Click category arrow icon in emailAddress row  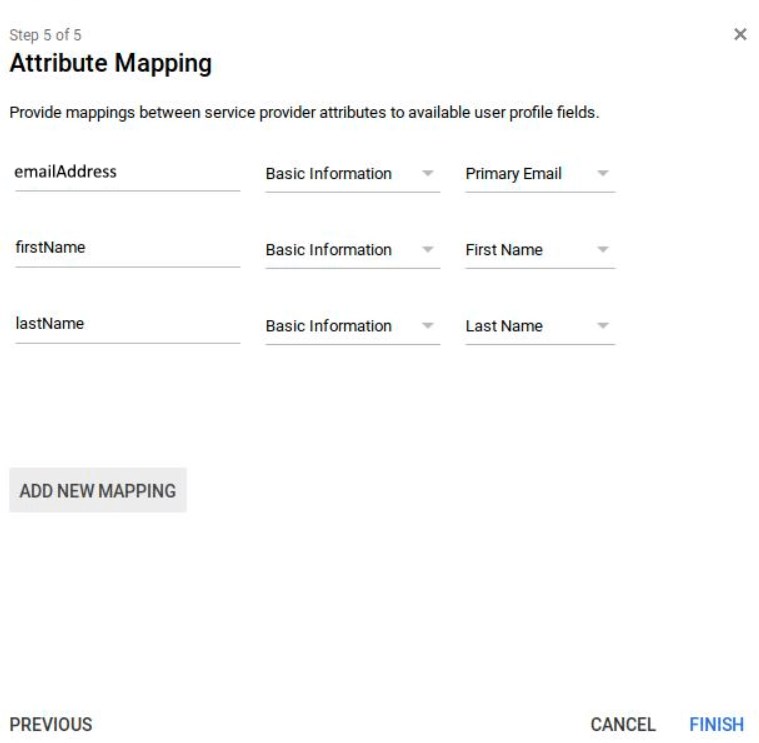[427, 173]
